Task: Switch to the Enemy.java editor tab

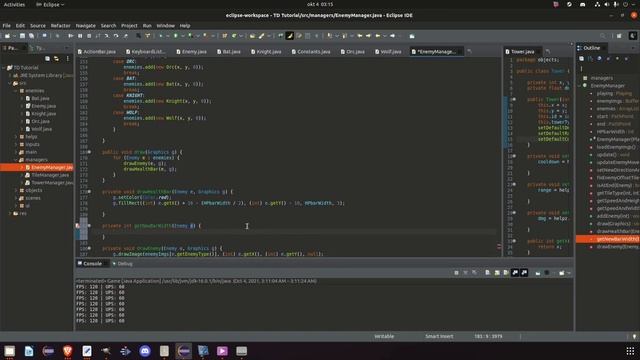Action: pos(191,52)
